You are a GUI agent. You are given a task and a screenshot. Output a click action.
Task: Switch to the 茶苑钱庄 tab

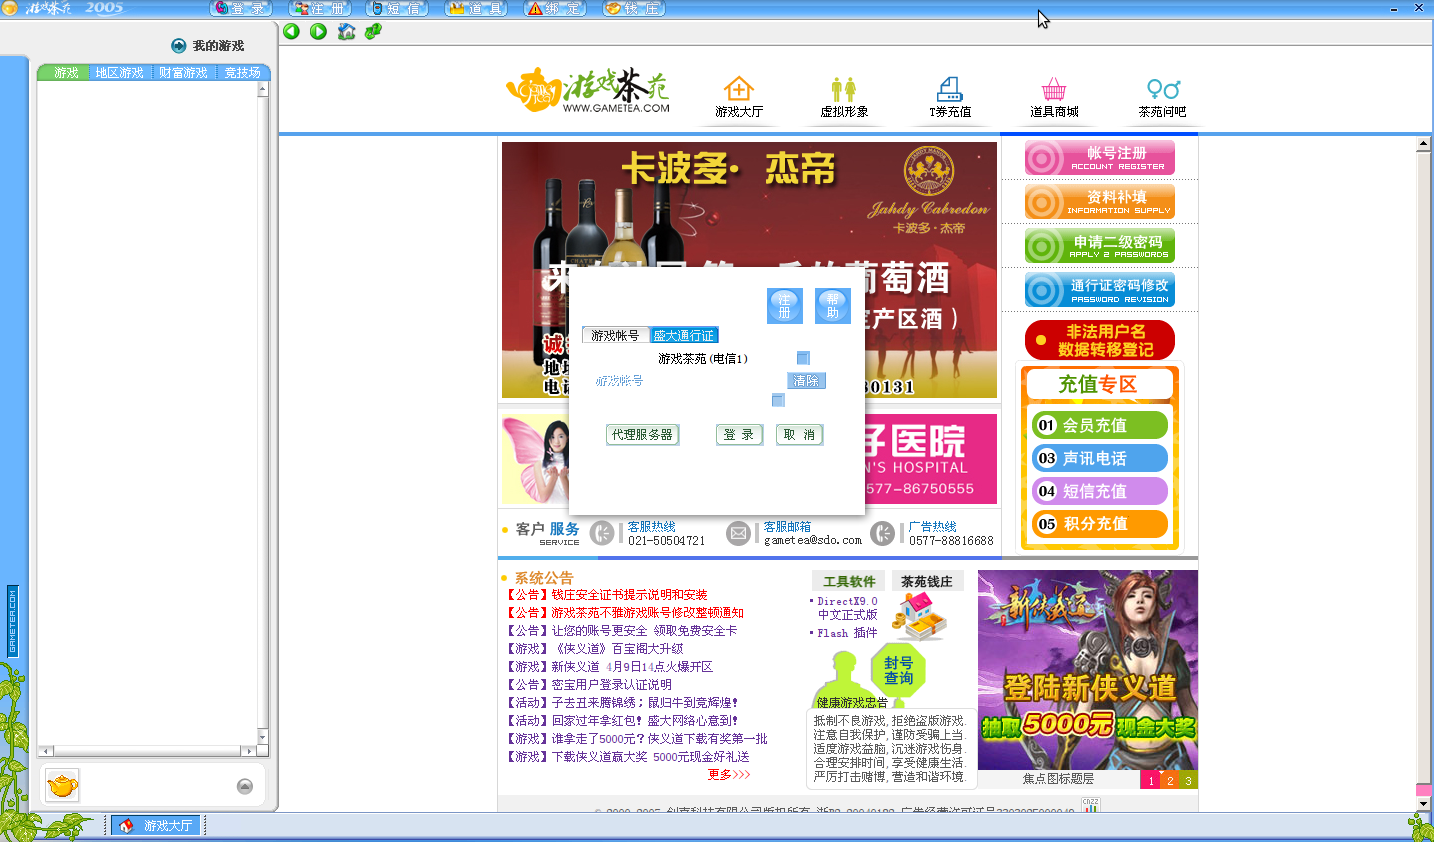(x=927, y=581)
